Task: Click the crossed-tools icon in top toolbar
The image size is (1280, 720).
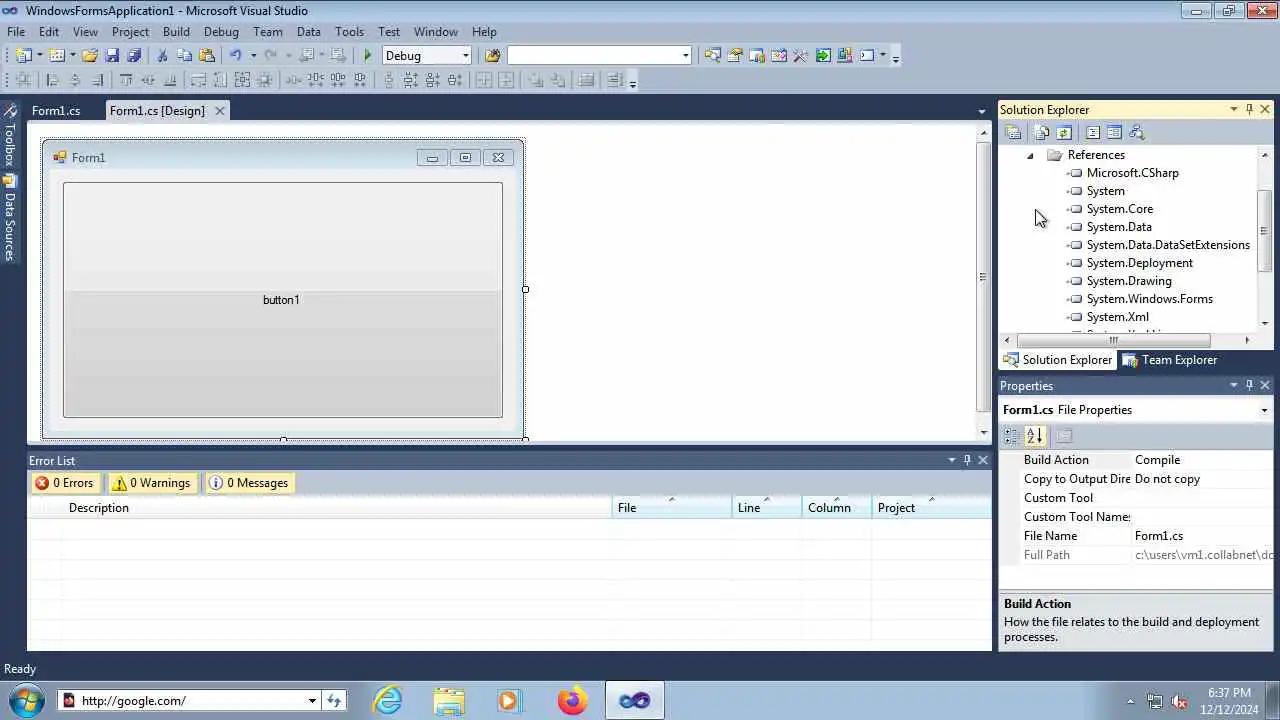Action: pyautogui.click(x=800, y=56)
